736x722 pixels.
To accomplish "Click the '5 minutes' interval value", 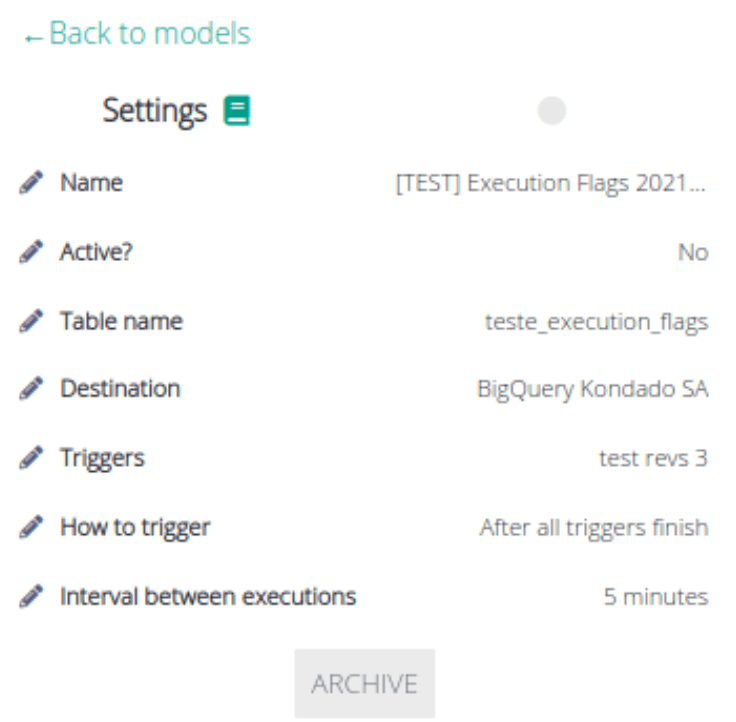I will tap(656, 597).
